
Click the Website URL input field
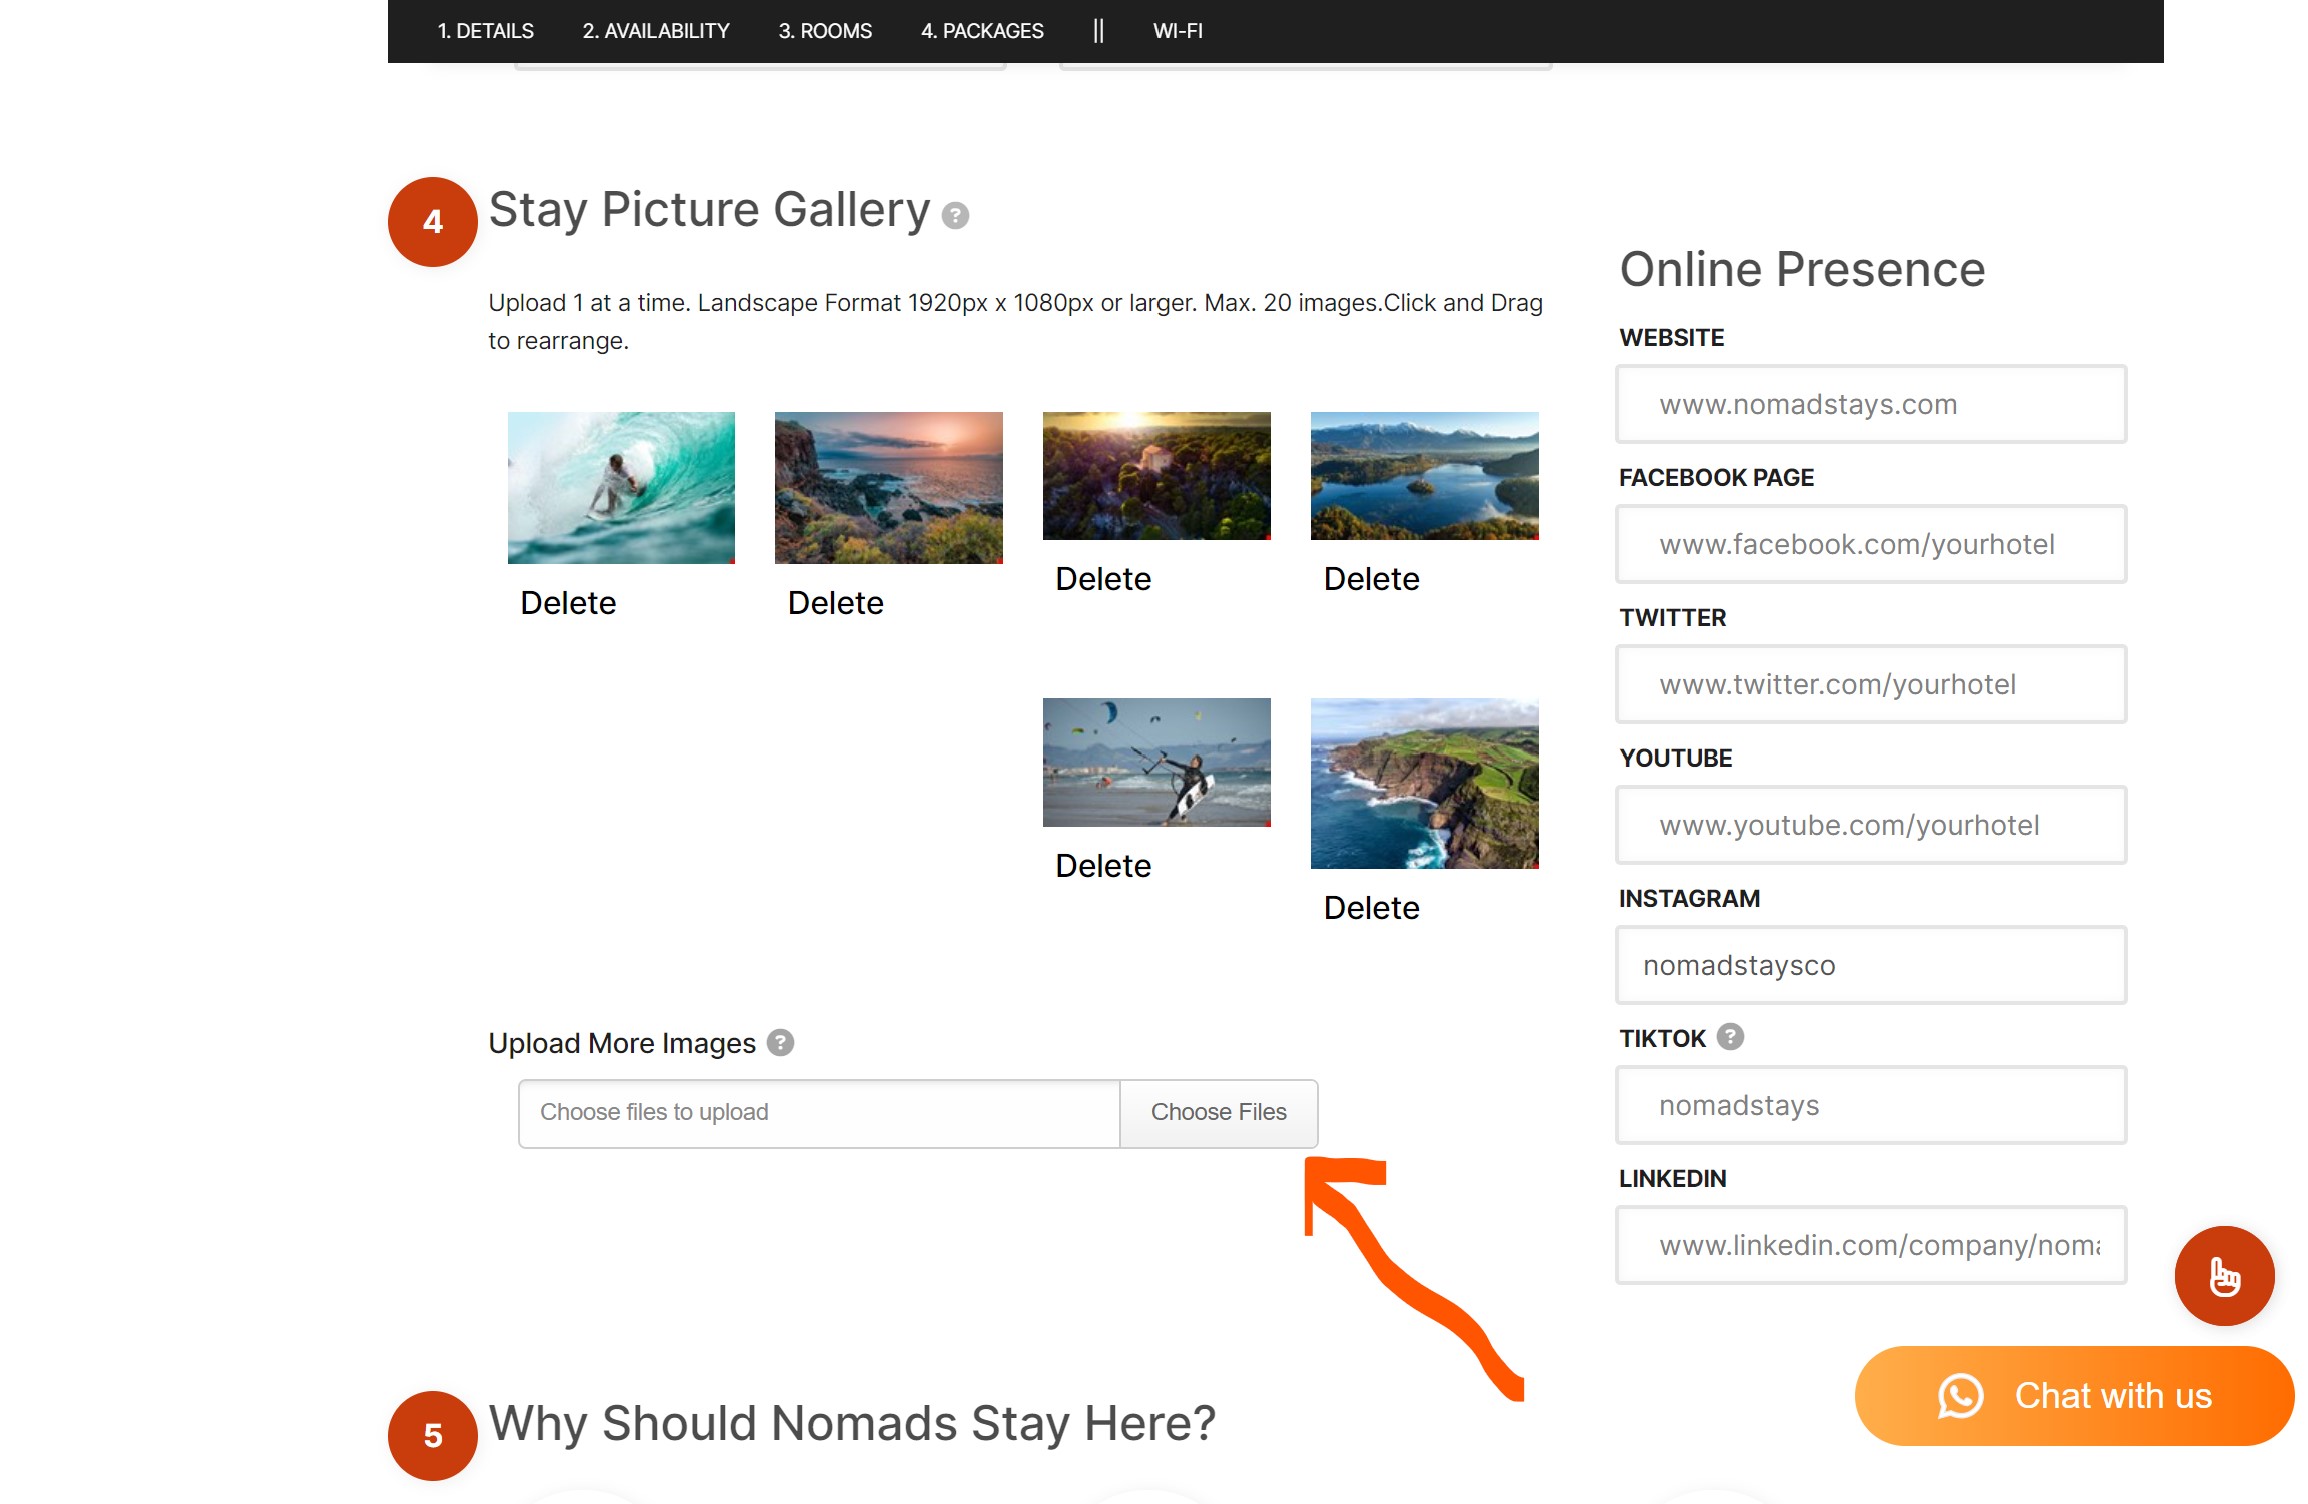pyautogui.click(x=1870, y=404)
